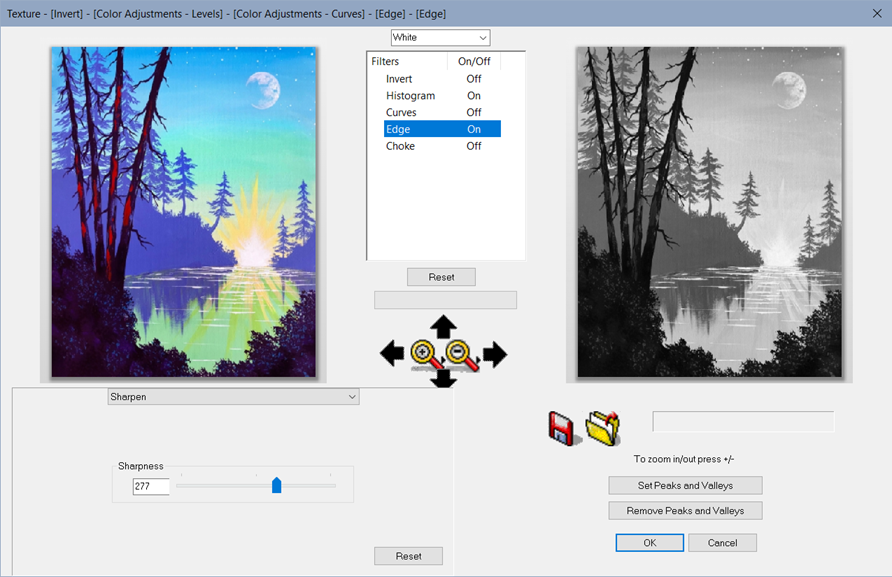
Task: Click the Sharpness value input field
Action: point(151,487)
